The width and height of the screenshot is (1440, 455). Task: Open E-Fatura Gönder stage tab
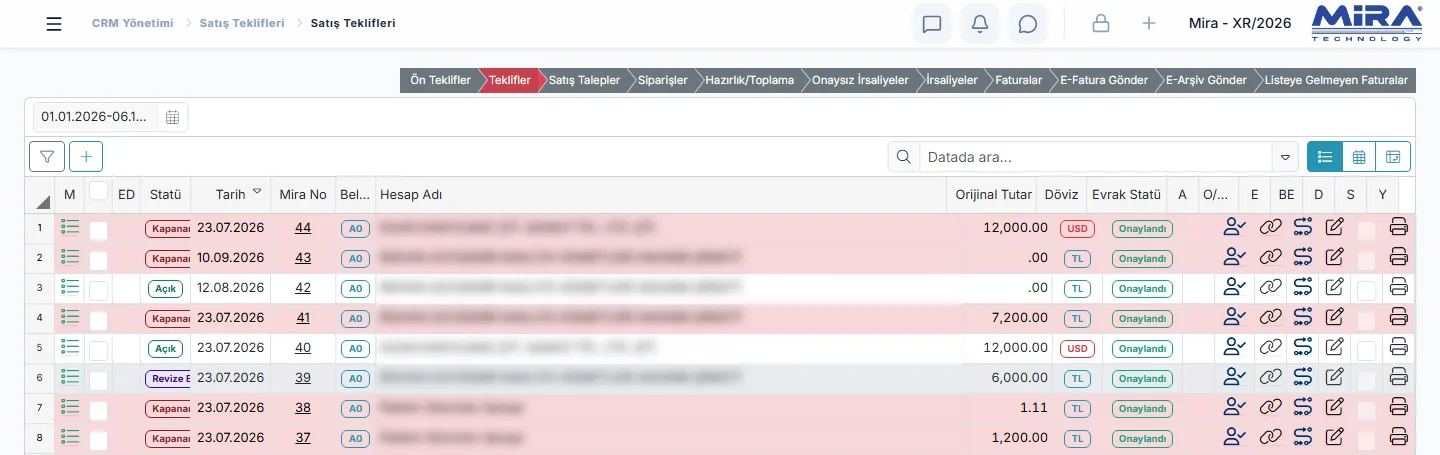coord(1103,80)
